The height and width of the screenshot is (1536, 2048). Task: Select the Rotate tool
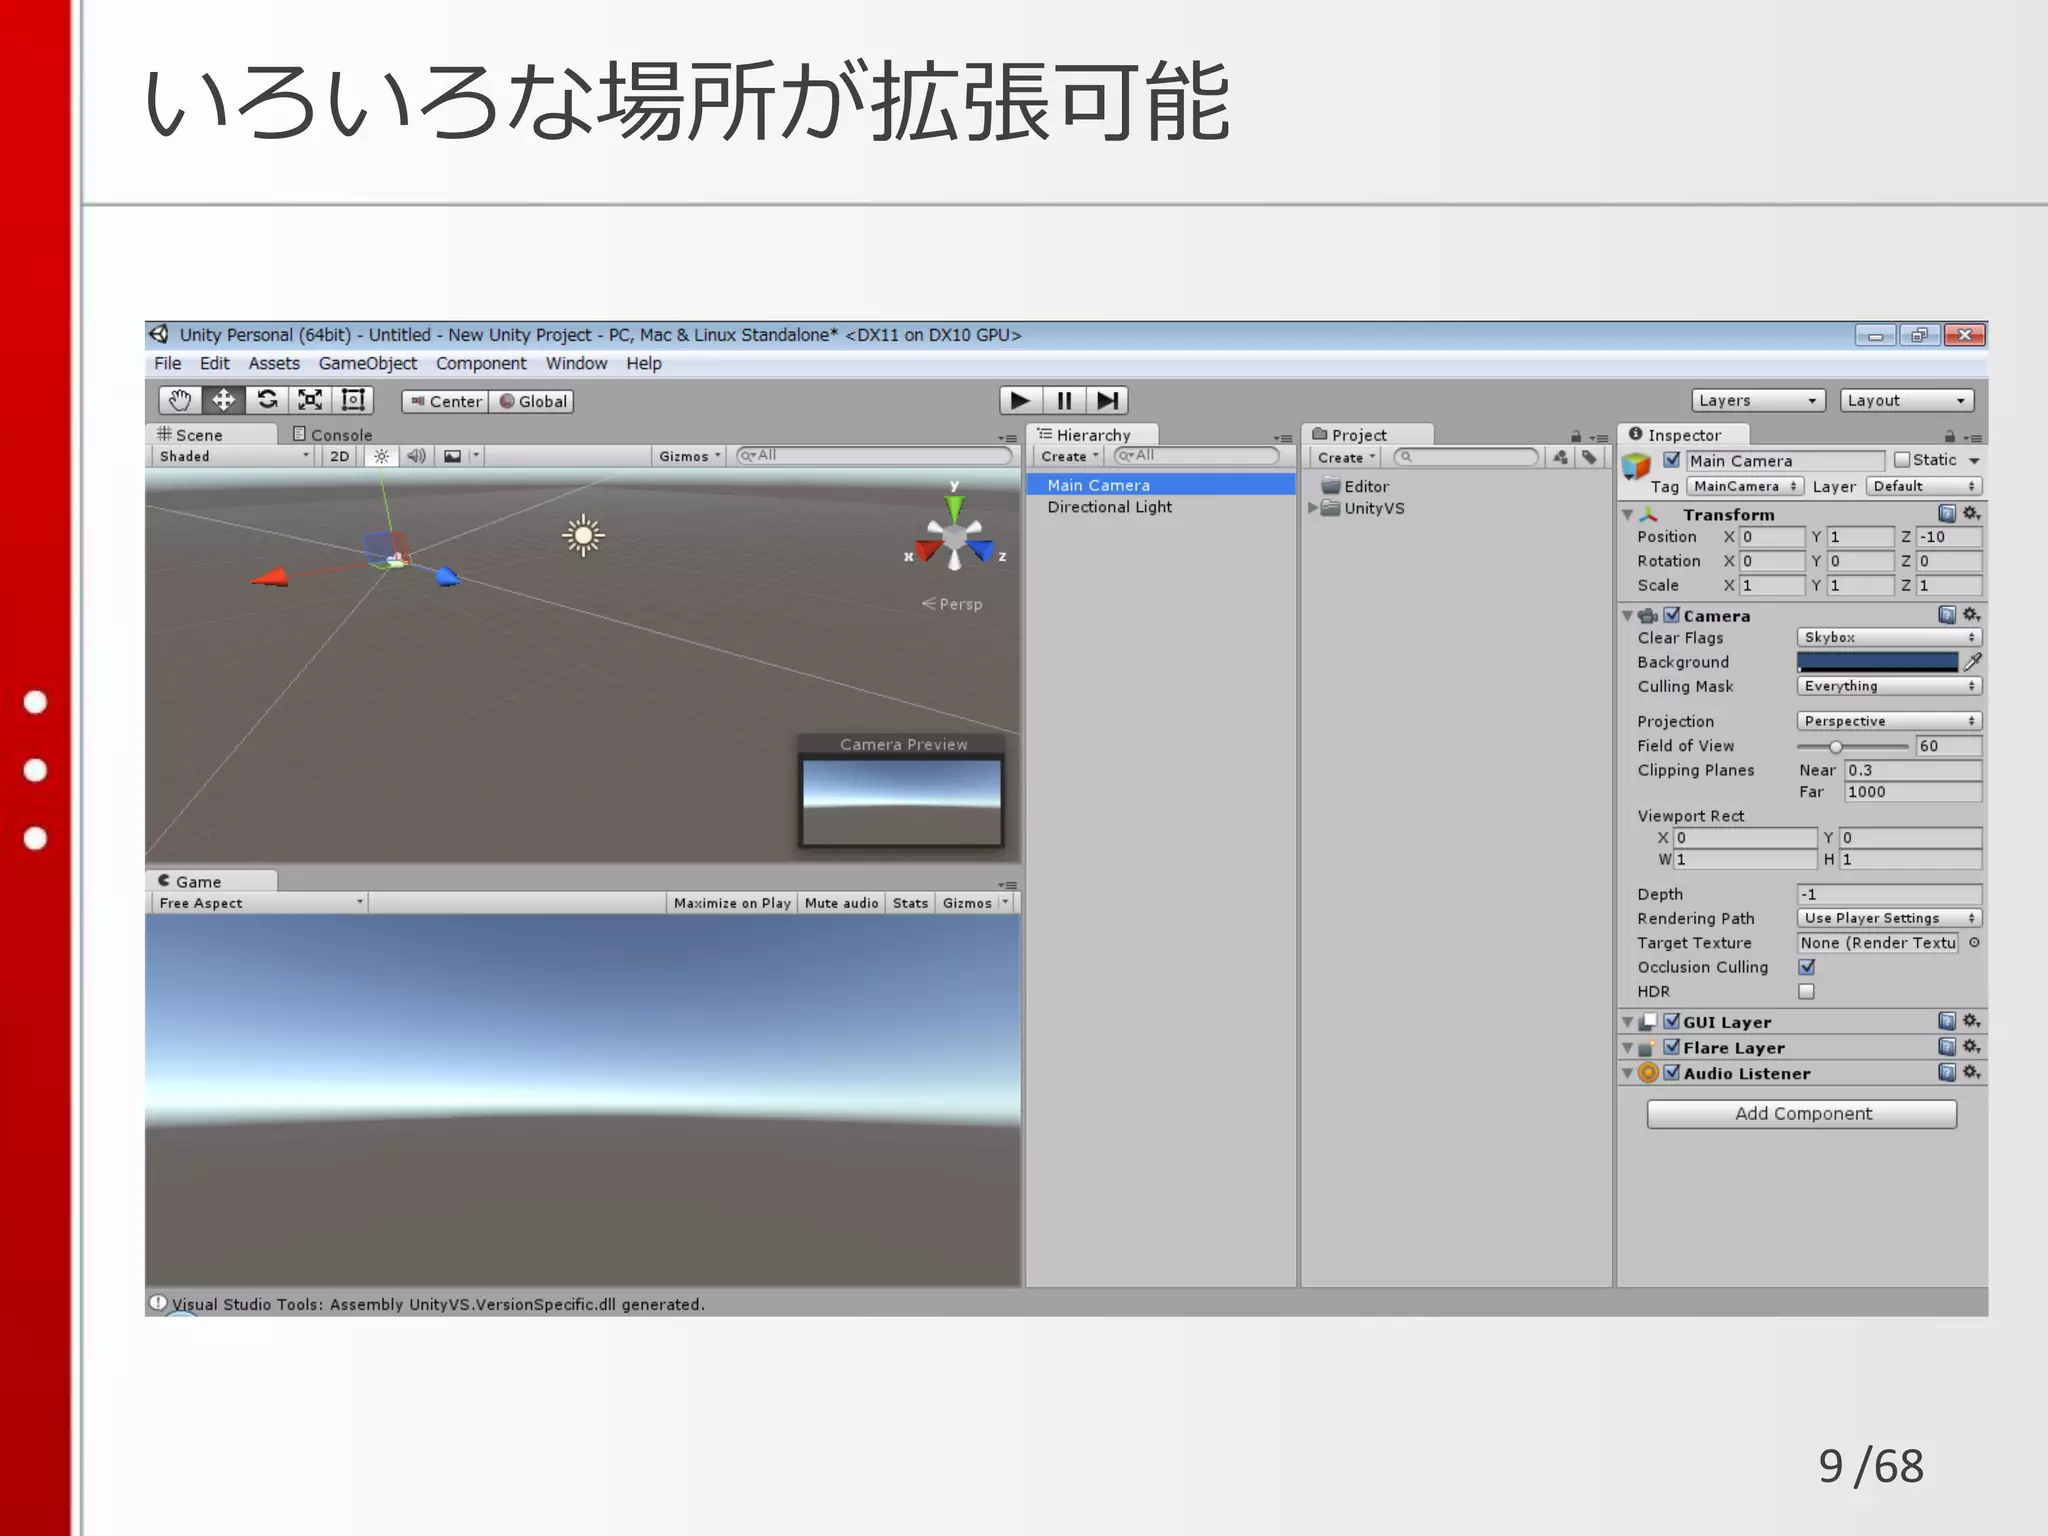point(267,401)
